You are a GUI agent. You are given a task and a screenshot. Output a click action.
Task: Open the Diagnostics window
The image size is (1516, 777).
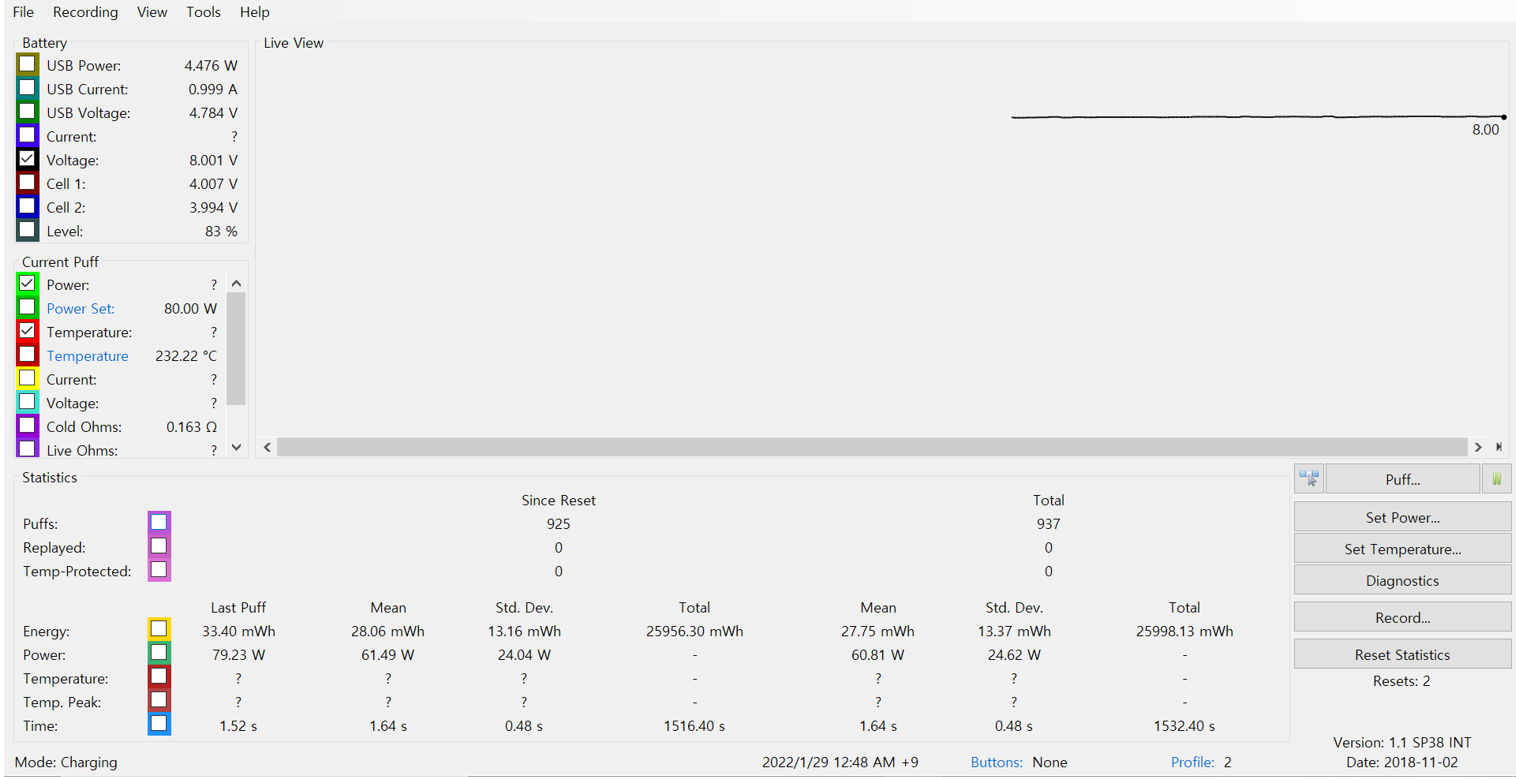click(1402, 581)
